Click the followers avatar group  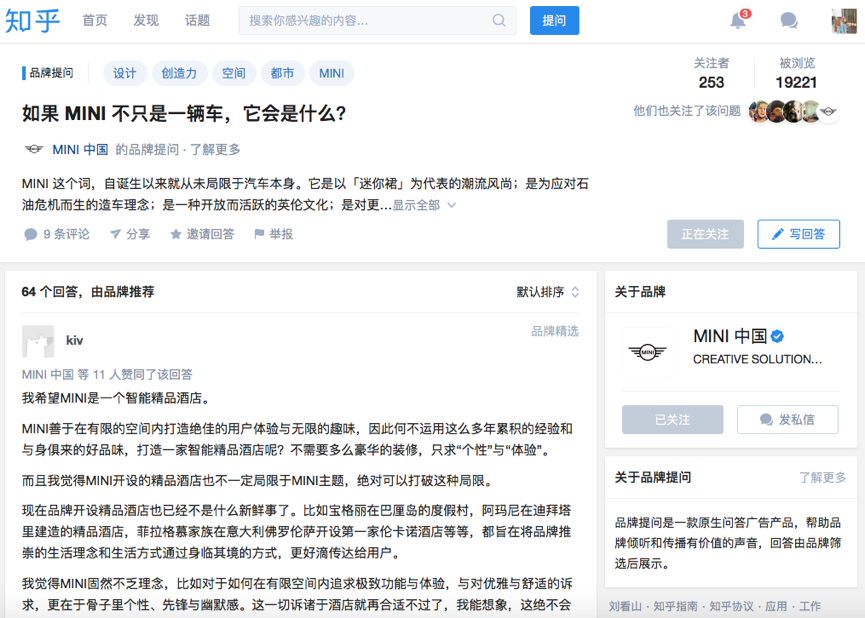point(793,111)
